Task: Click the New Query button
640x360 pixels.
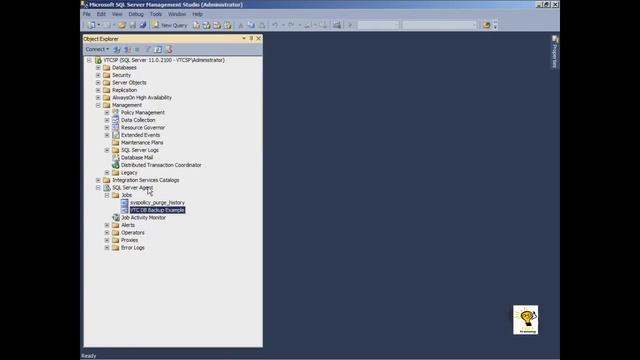Action: pos(170,25)
